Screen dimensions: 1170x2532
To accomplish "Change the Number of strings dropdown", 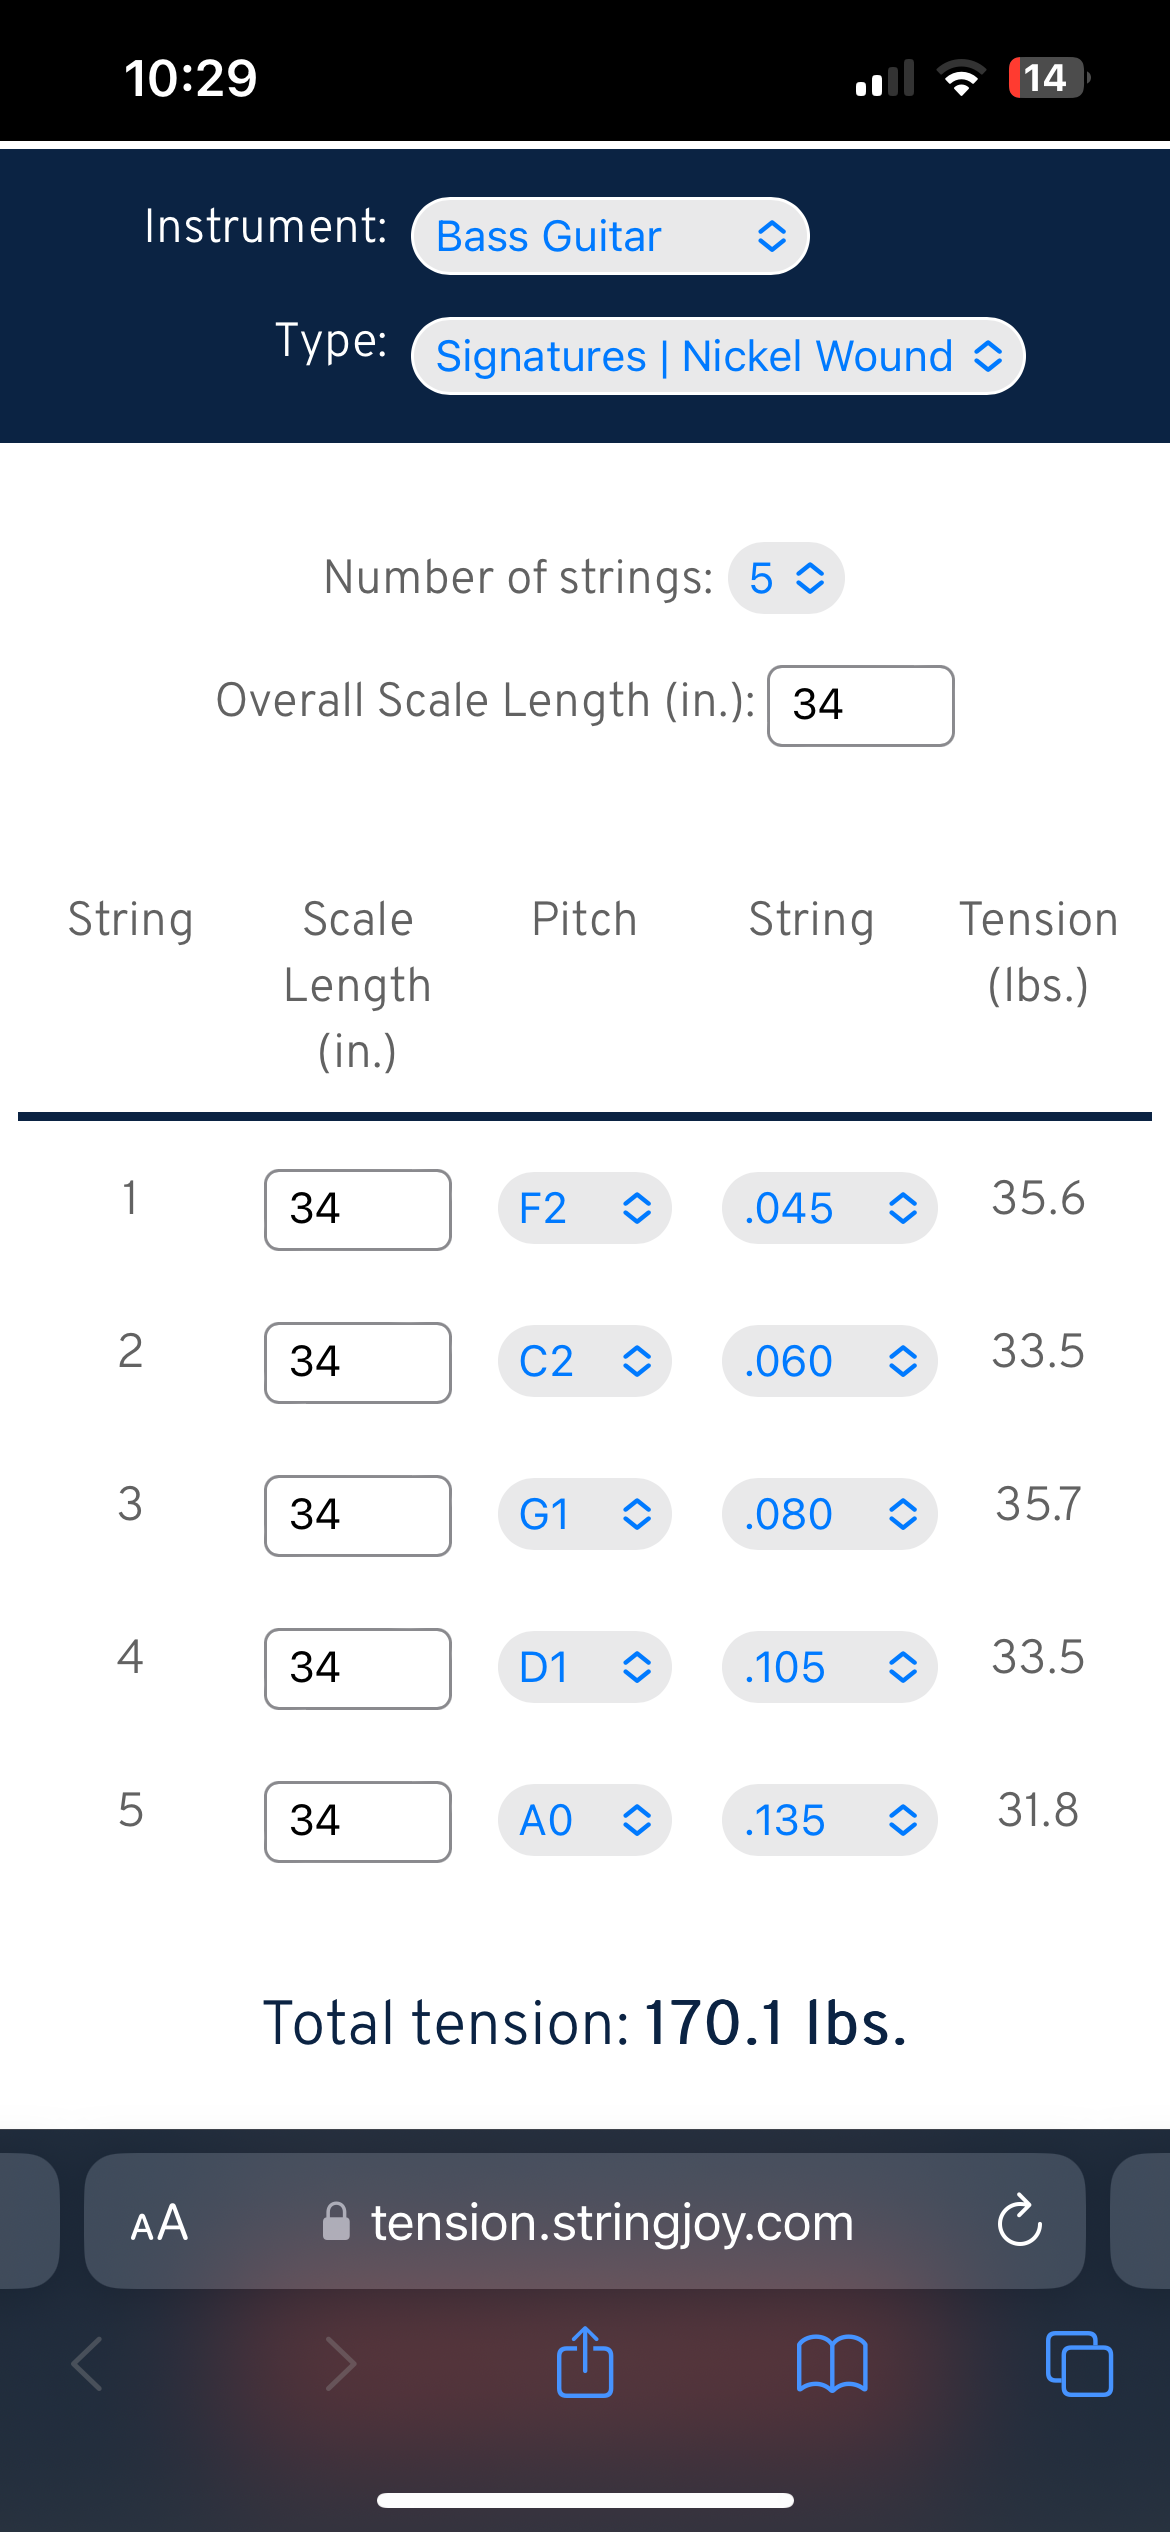I will point(786,578).
